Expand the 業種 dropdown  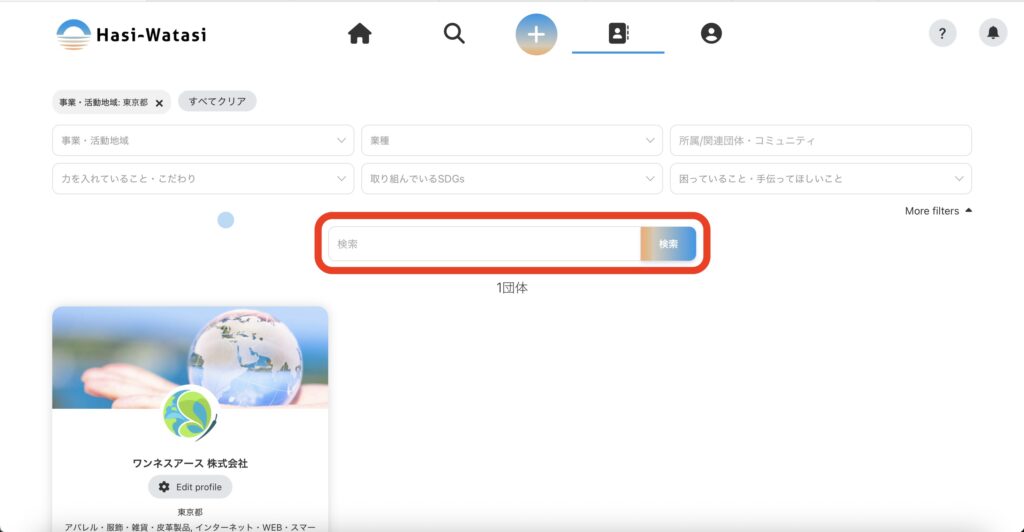point(511,140)
